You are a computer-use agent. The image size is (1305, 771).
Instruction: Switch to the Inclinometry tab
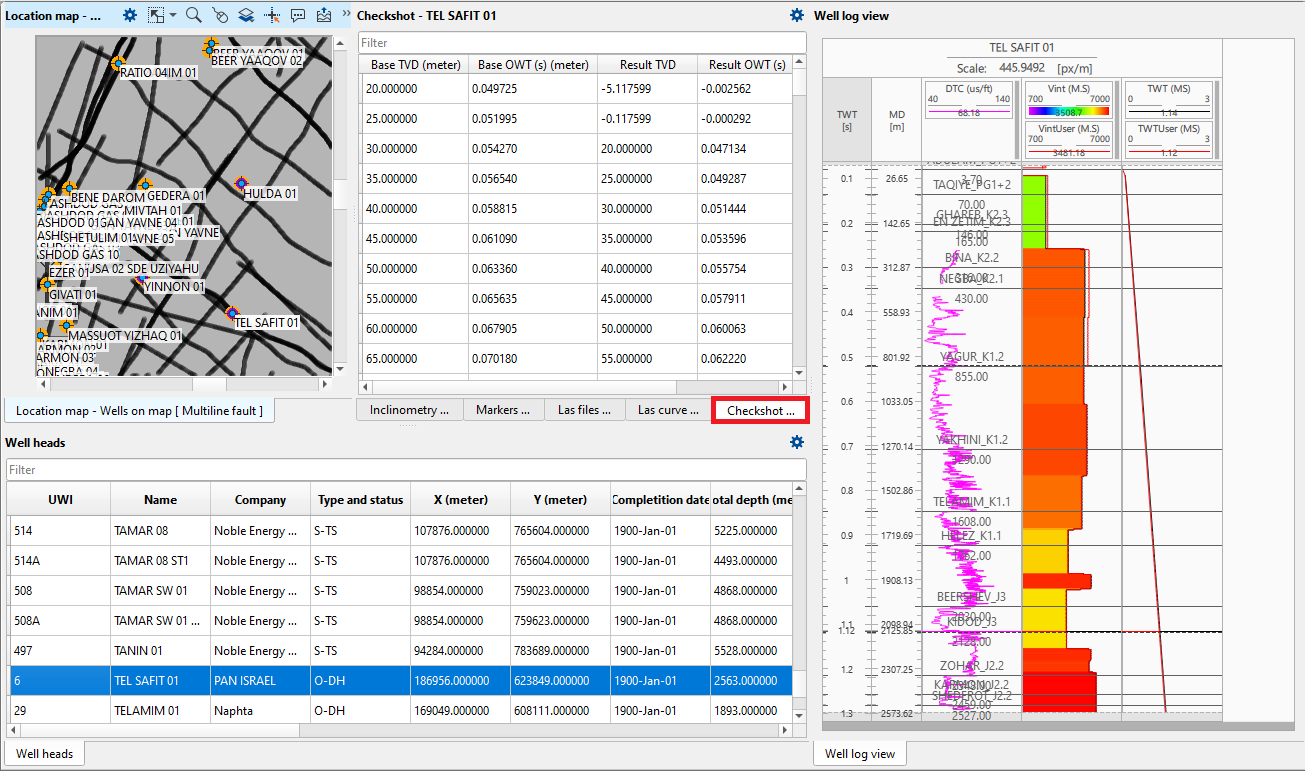point(409,410)
